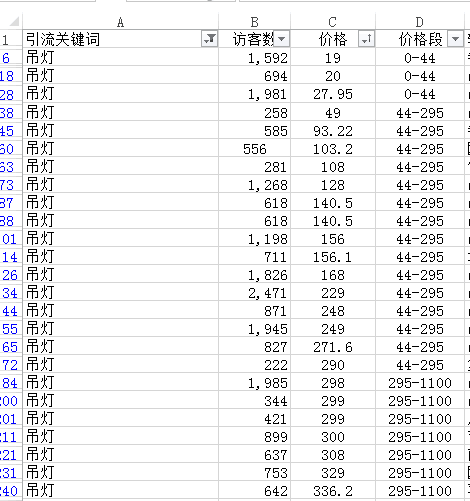Open filter dropdown for 引流关键词 column
Image resolution: width=470 pixels, height=501 pixels.
tap(210, 39)
